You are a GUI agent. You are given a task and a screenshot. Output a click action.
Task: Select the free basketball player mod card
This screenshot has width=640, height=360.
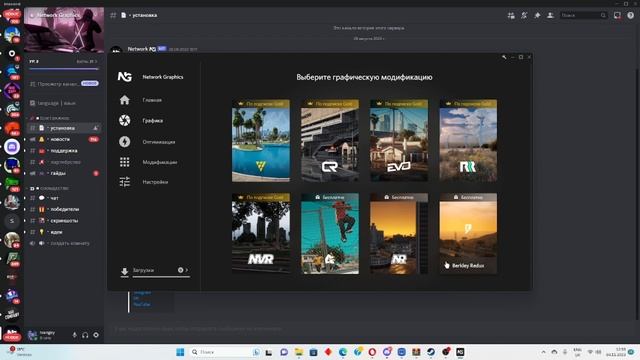point(330,233)
